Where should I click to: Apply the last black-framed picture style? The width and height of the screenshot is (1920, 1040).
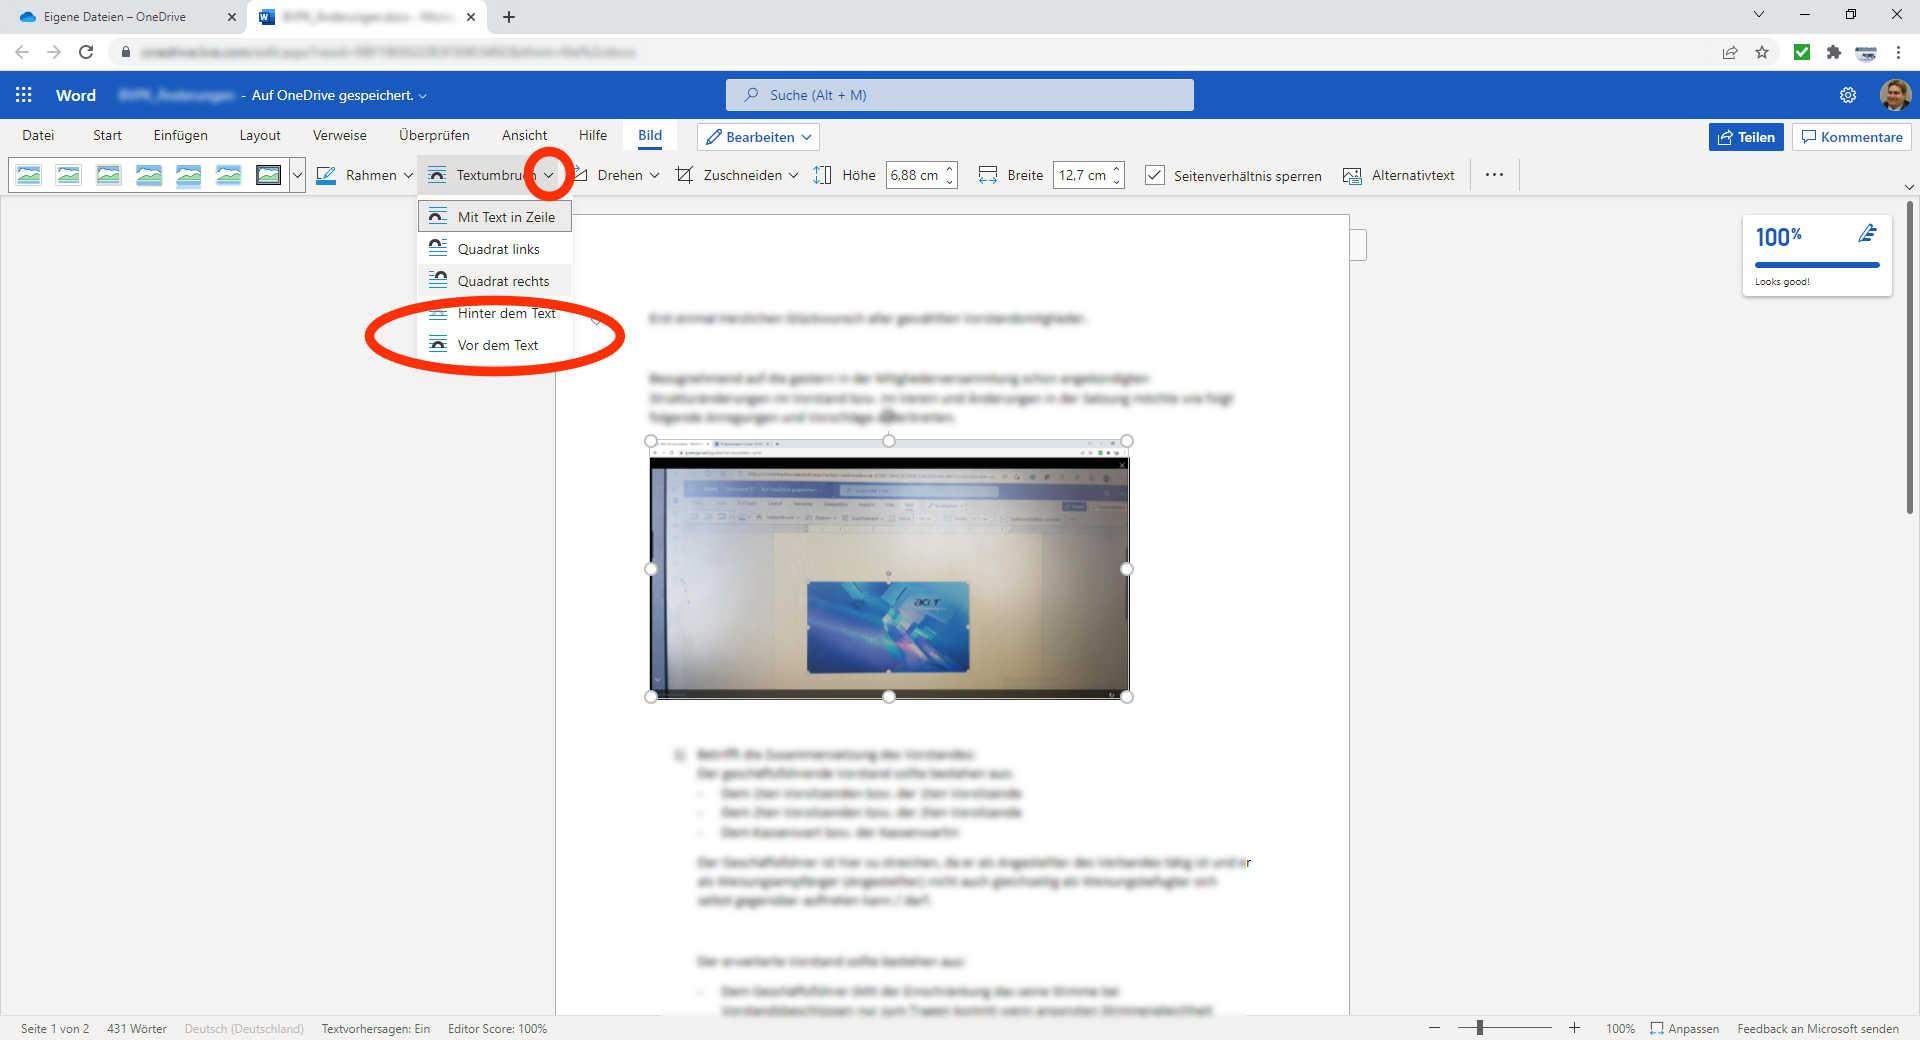click(x=268, y=175)
